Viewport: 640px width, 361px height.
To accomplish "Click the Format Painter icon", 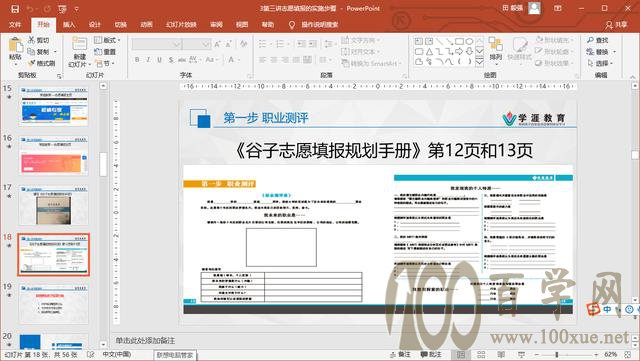I will (x=31, y=63).
